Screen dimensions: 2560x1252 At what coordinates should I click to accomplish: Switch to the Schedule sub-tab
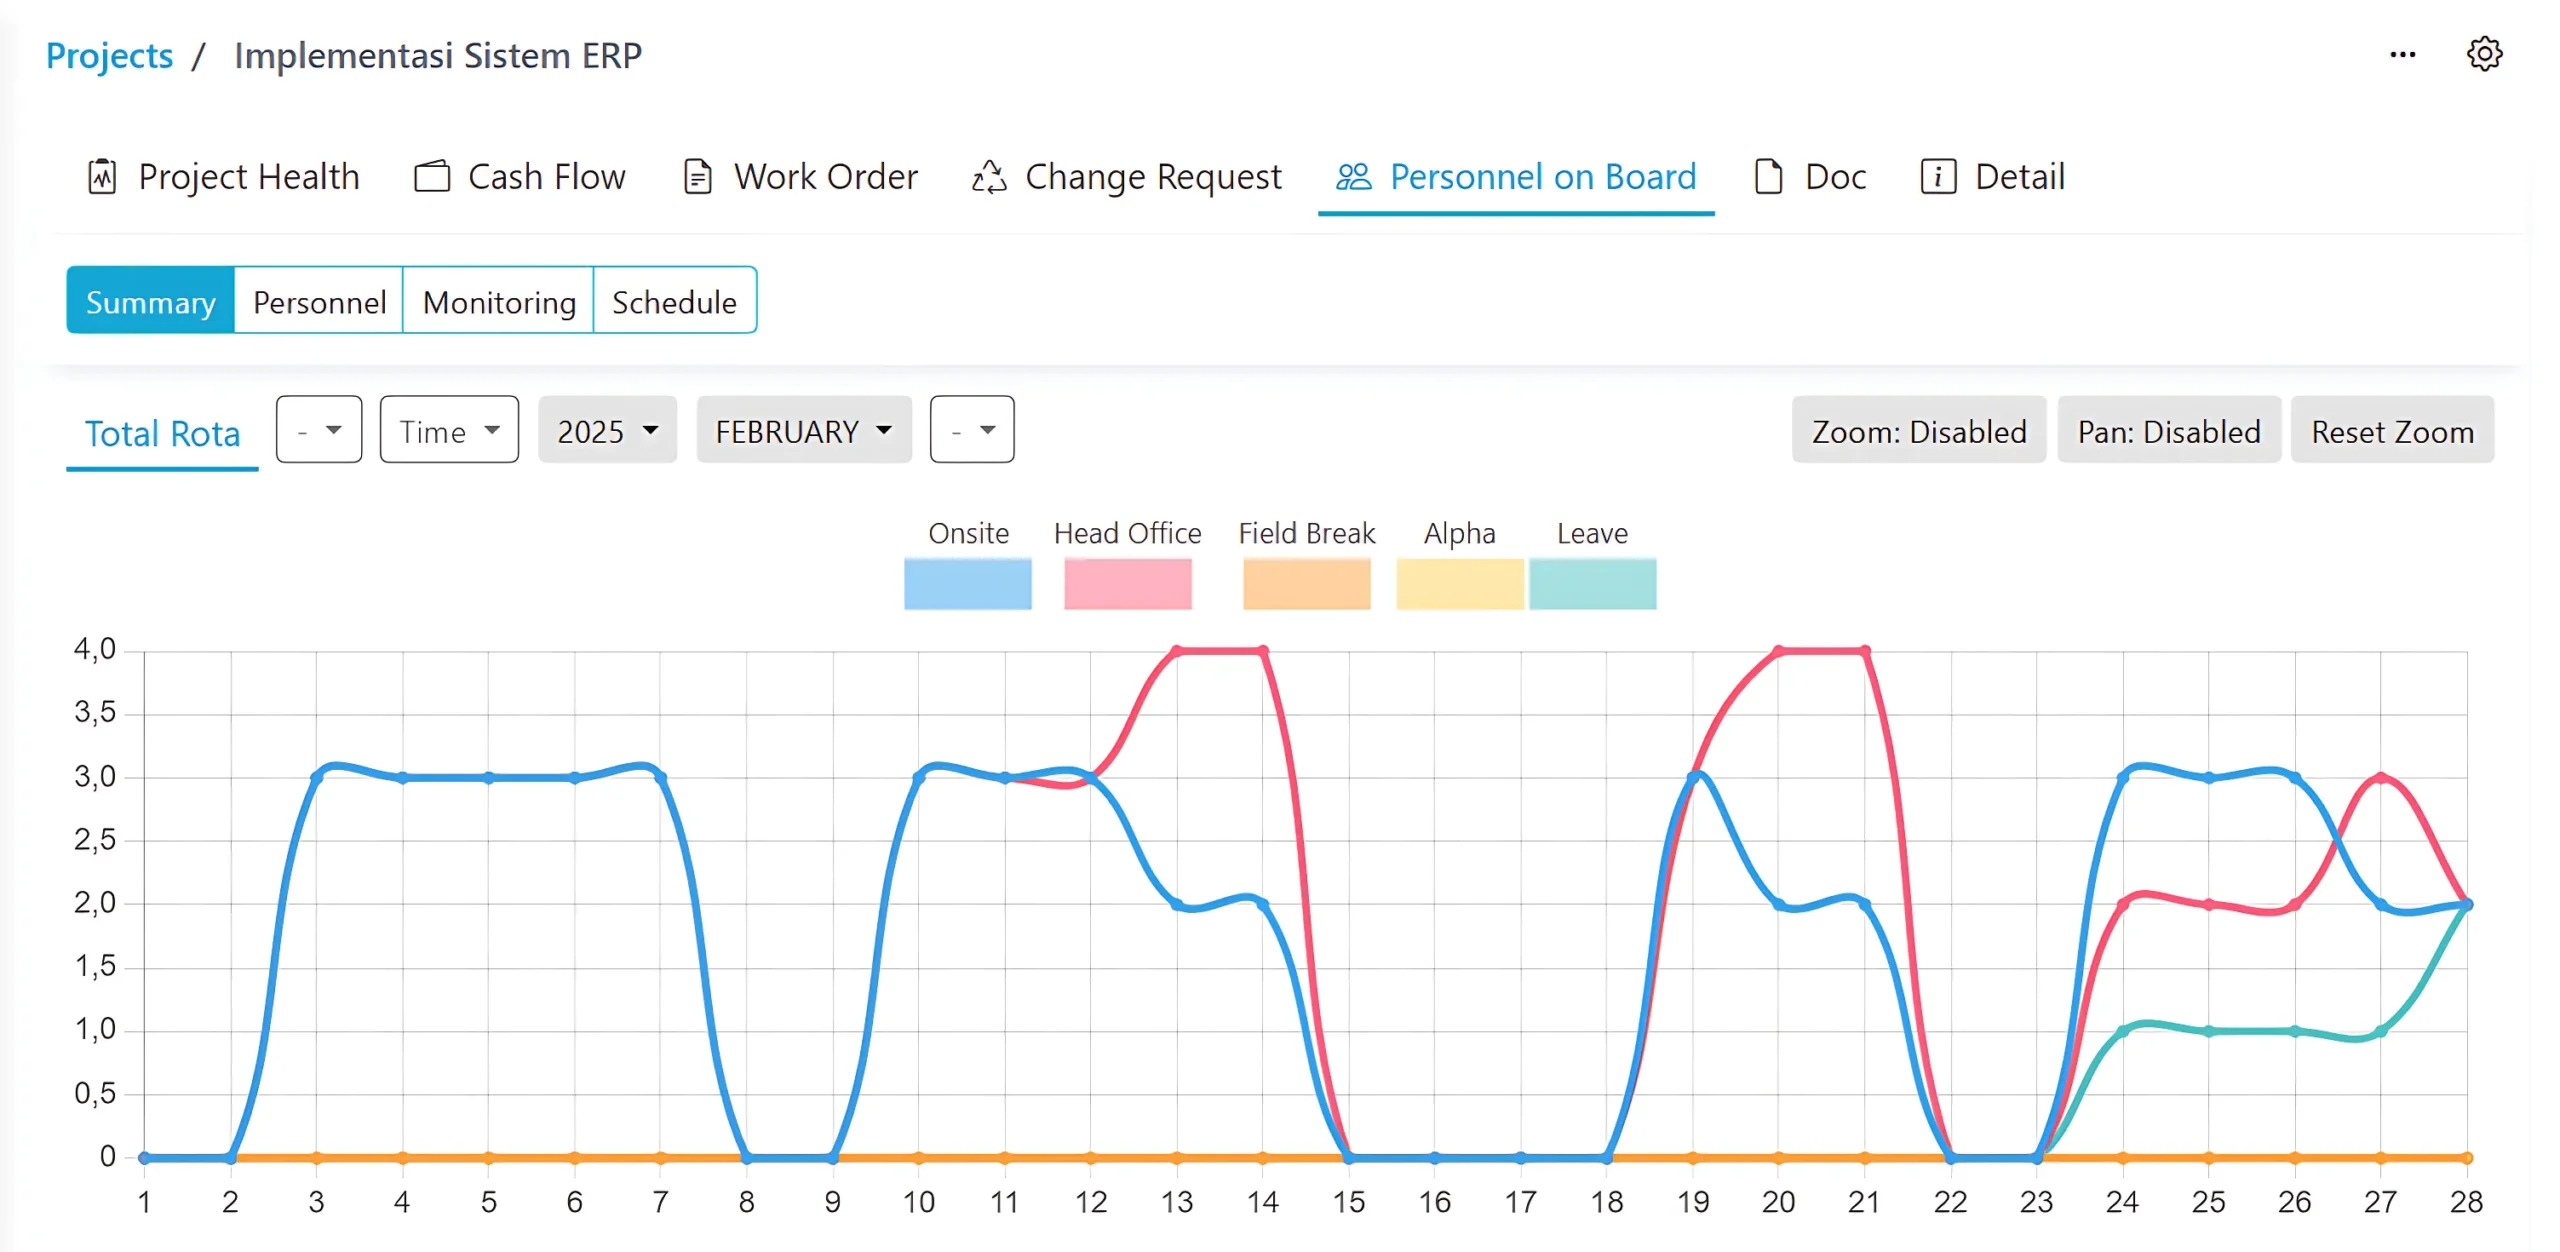[674, 301]
